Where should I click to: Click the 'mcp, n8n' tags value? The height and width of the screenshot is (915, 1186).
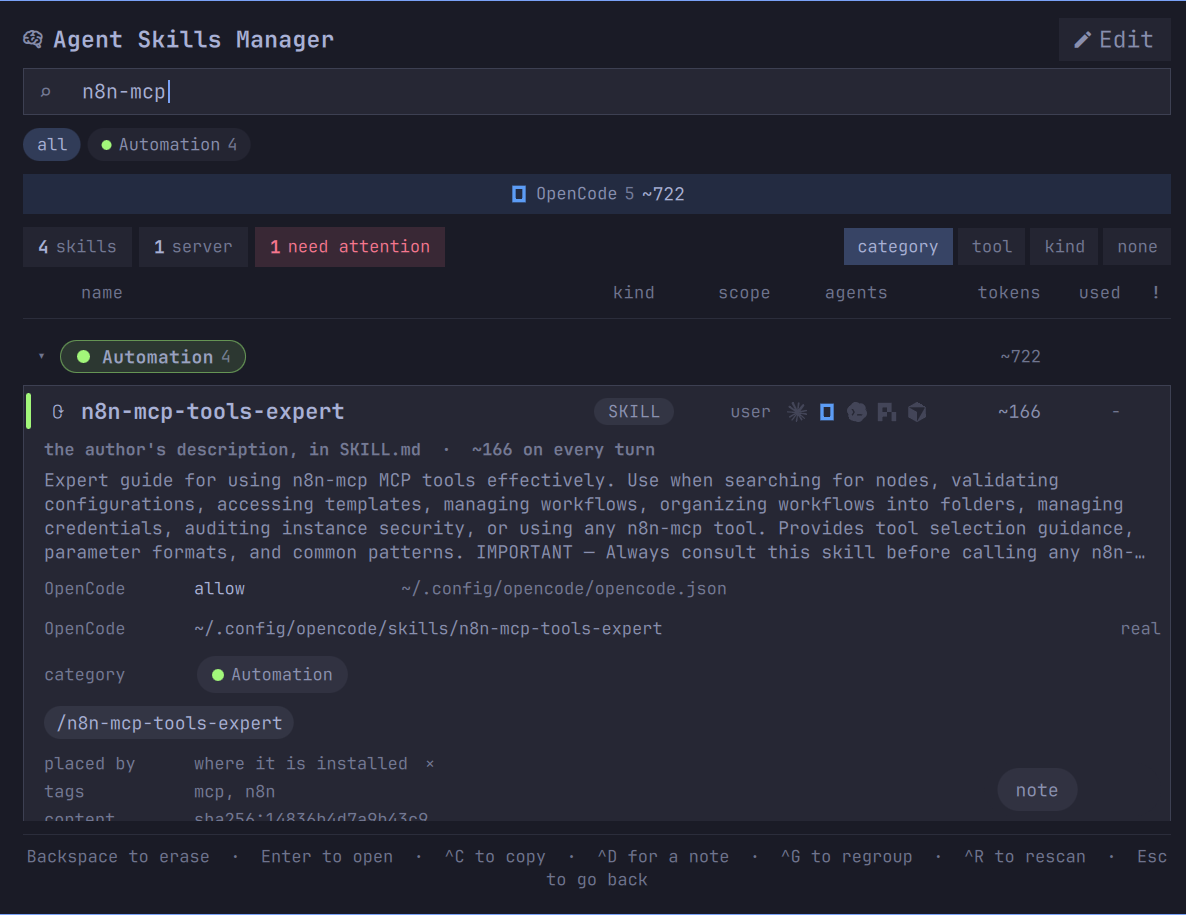(x=234, y=792)
